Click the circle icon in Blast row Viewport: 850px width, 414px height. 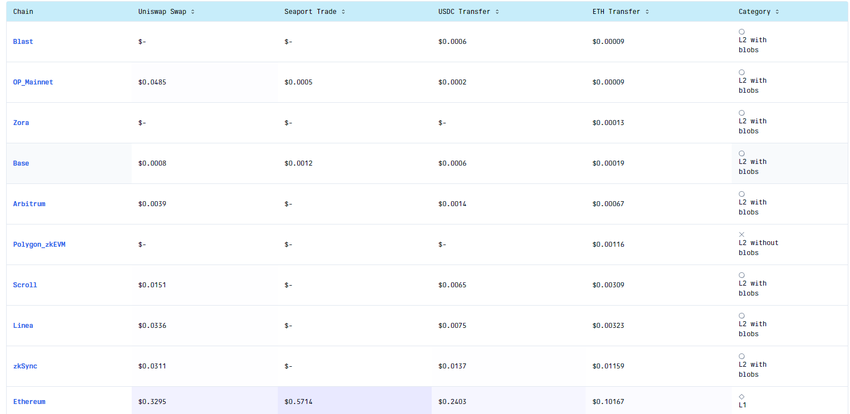click(x=742, y=32)
